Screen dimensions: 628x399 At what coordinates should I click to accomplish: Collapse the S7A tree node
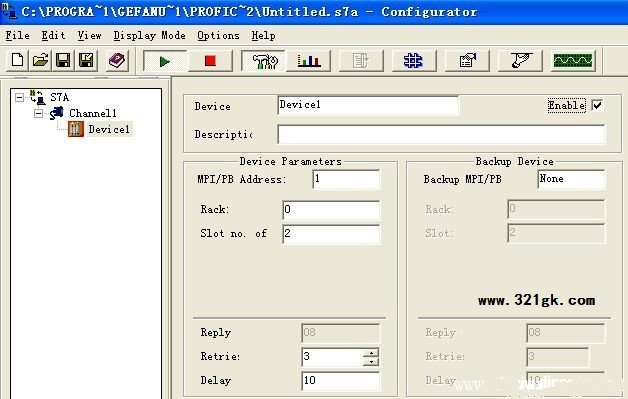(x=19, y=97)
